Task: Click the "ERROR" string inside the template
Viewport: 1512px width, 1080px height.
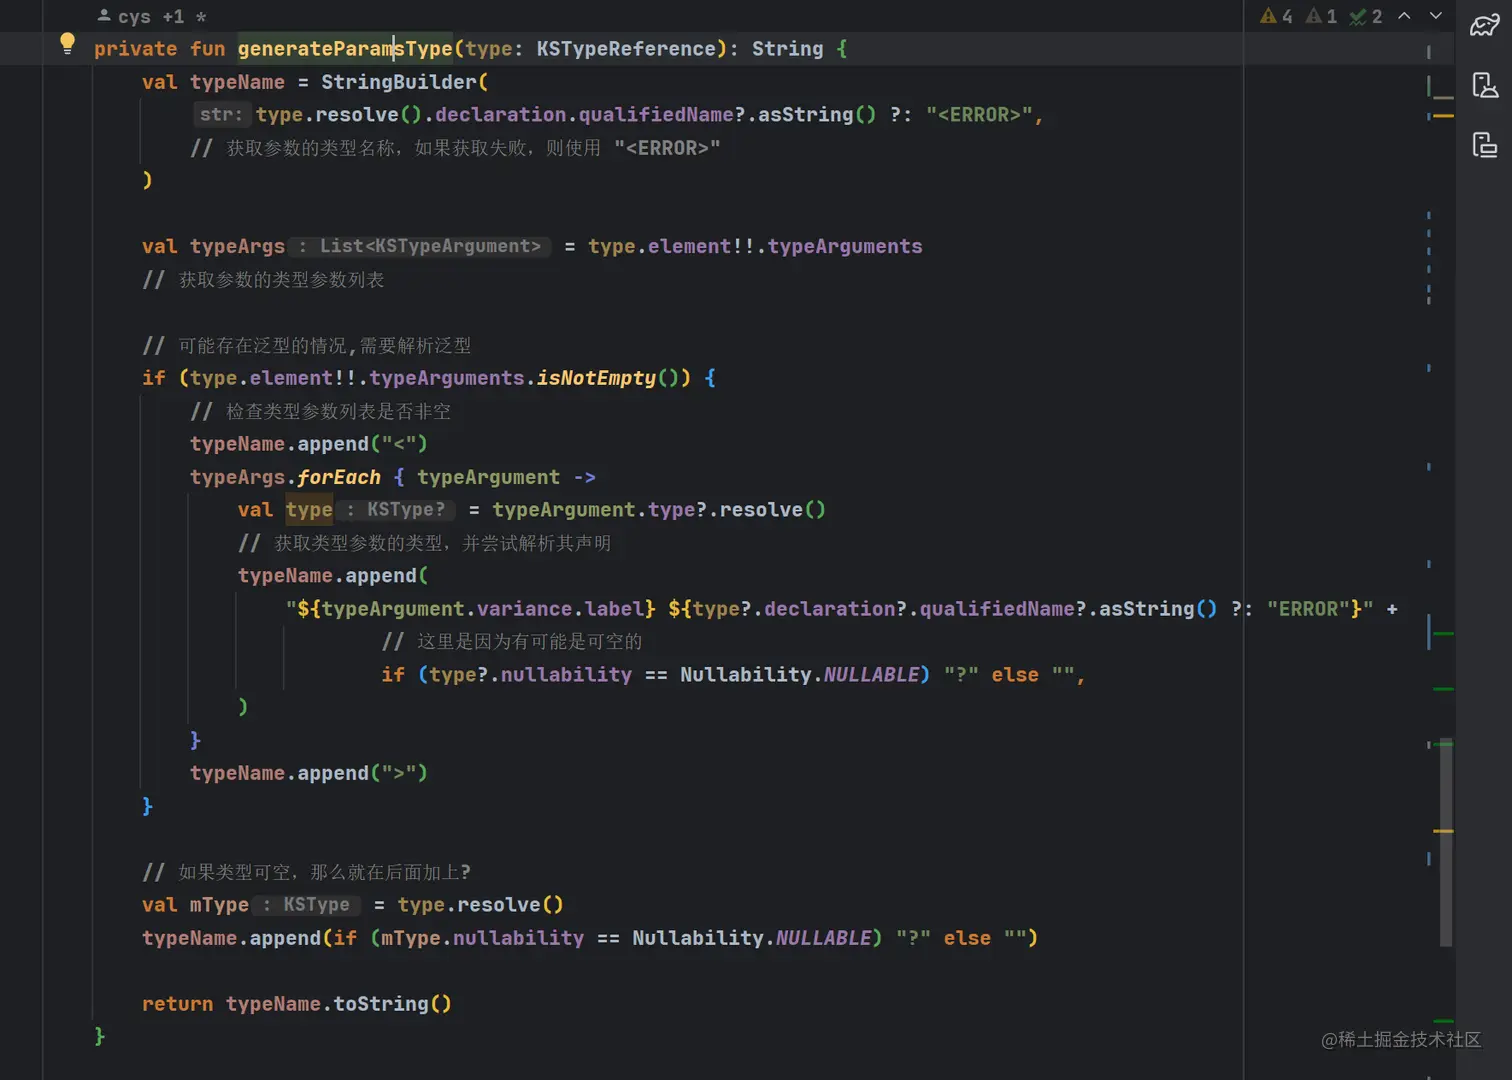Action: [1308, 609]
